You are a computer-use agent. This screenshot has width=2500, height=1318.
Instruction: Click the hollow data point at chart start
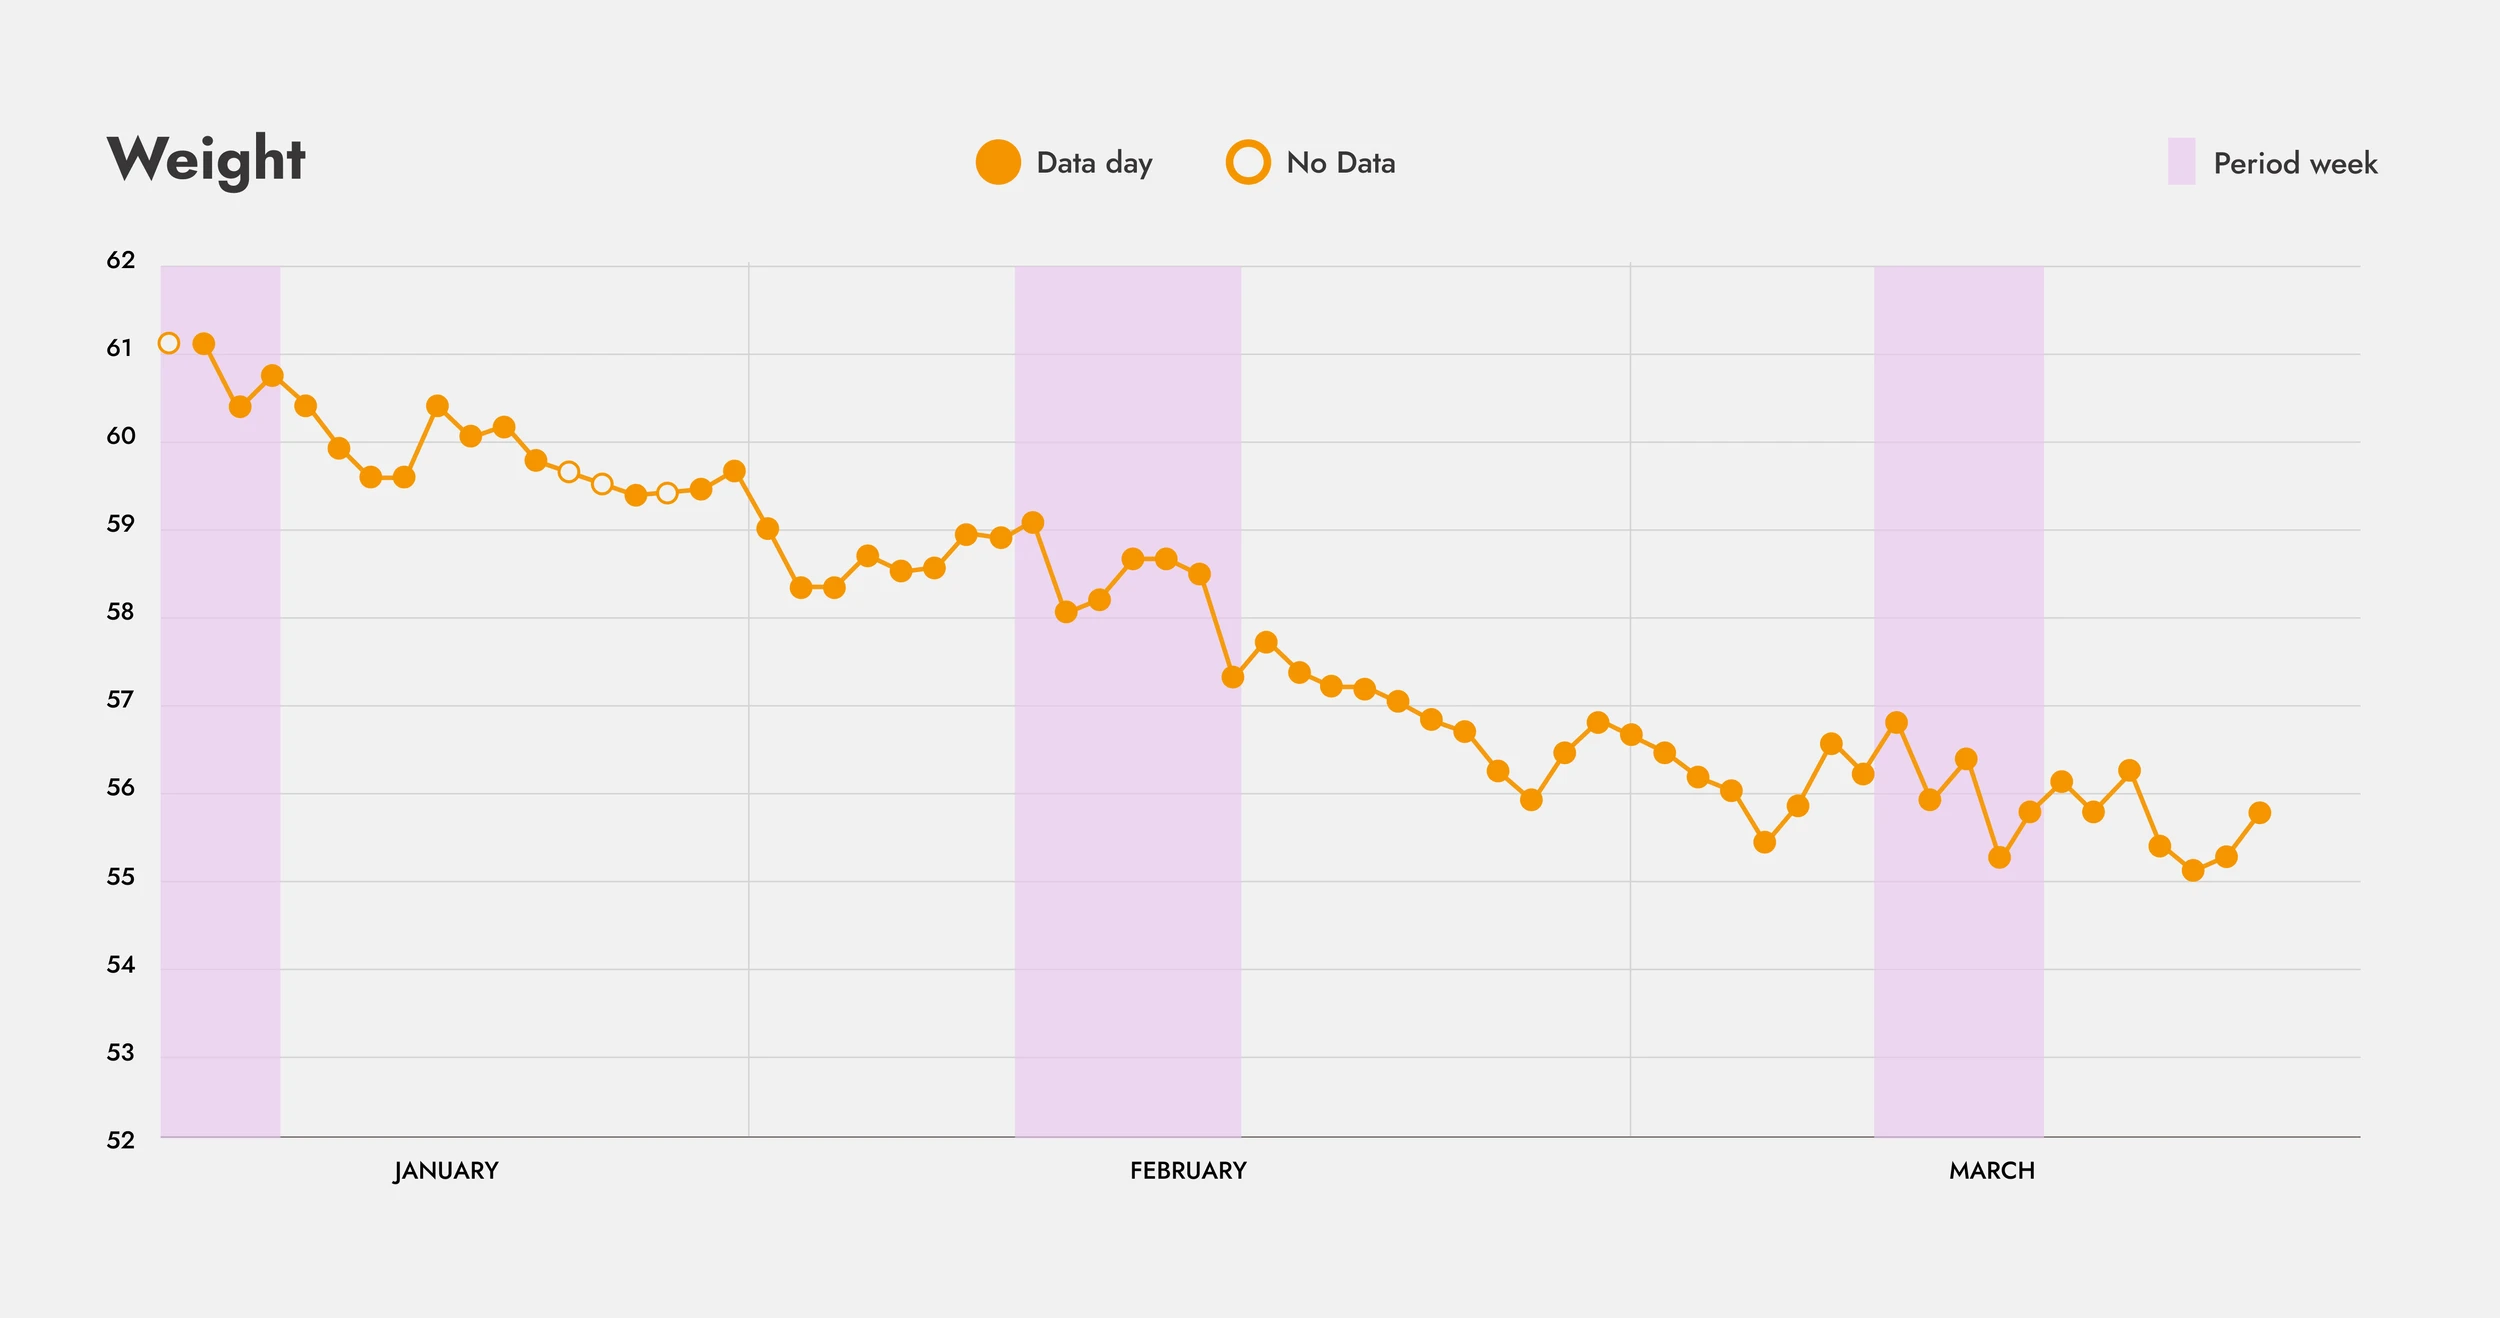[169, 343]
